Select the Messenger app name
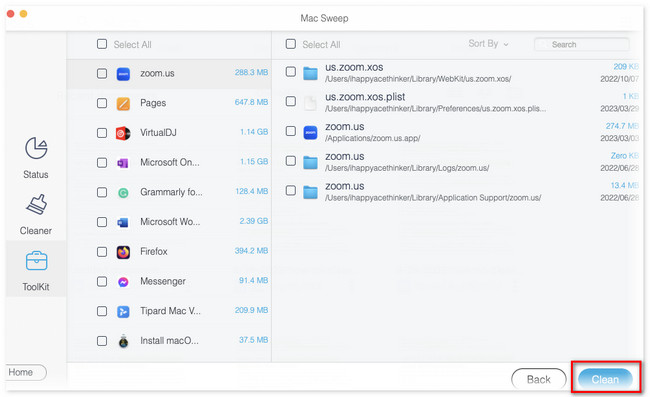This screenshot has height=397, width=650. coord(163,281)
